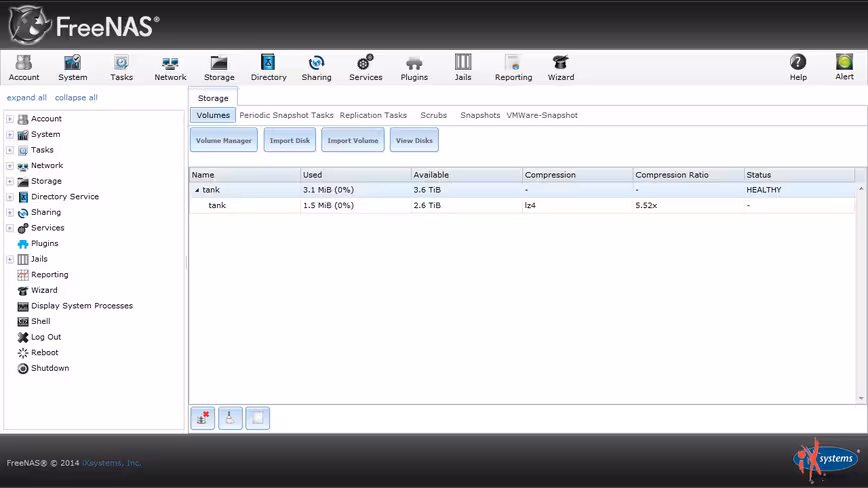Open the iXsystems, Inc. footer link

point(111,463)
